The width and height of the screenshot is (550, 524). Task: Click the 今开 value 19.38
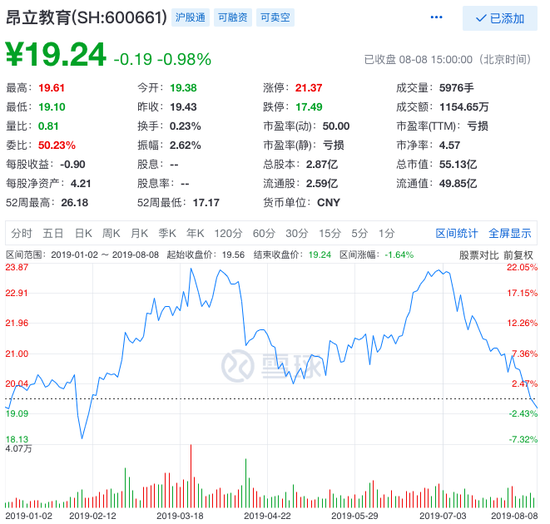[x=183, y=88]
